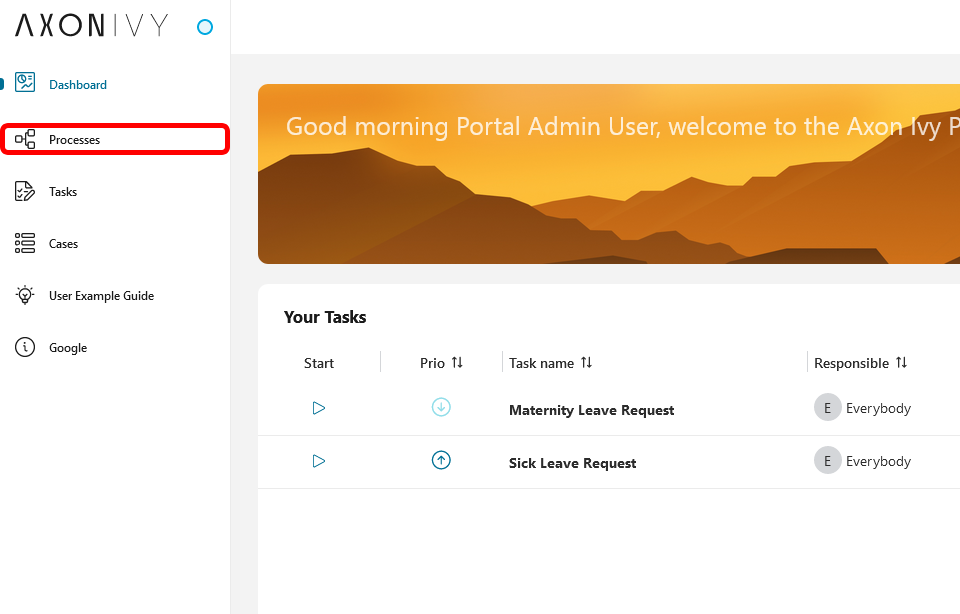Viewport: 960px width, 614px height.
Task: Click the Cases list icon
Action: [x=25, y=243]
